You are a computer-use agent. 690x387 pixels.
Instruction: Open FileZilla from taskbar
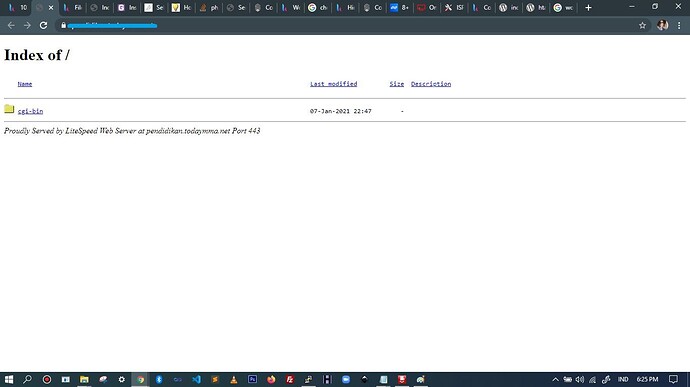click(x=290, y=379)
